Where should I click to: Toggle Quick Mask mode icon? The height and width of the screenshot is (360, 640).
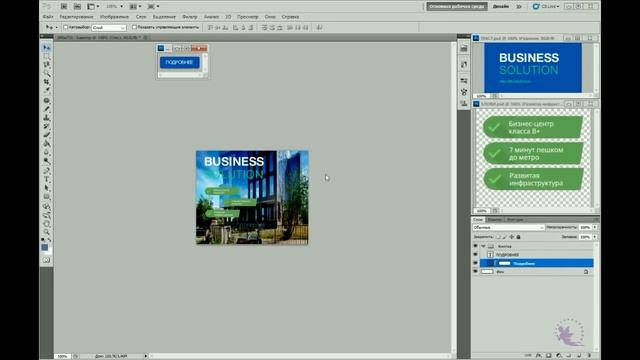click(x=47, y=260)
